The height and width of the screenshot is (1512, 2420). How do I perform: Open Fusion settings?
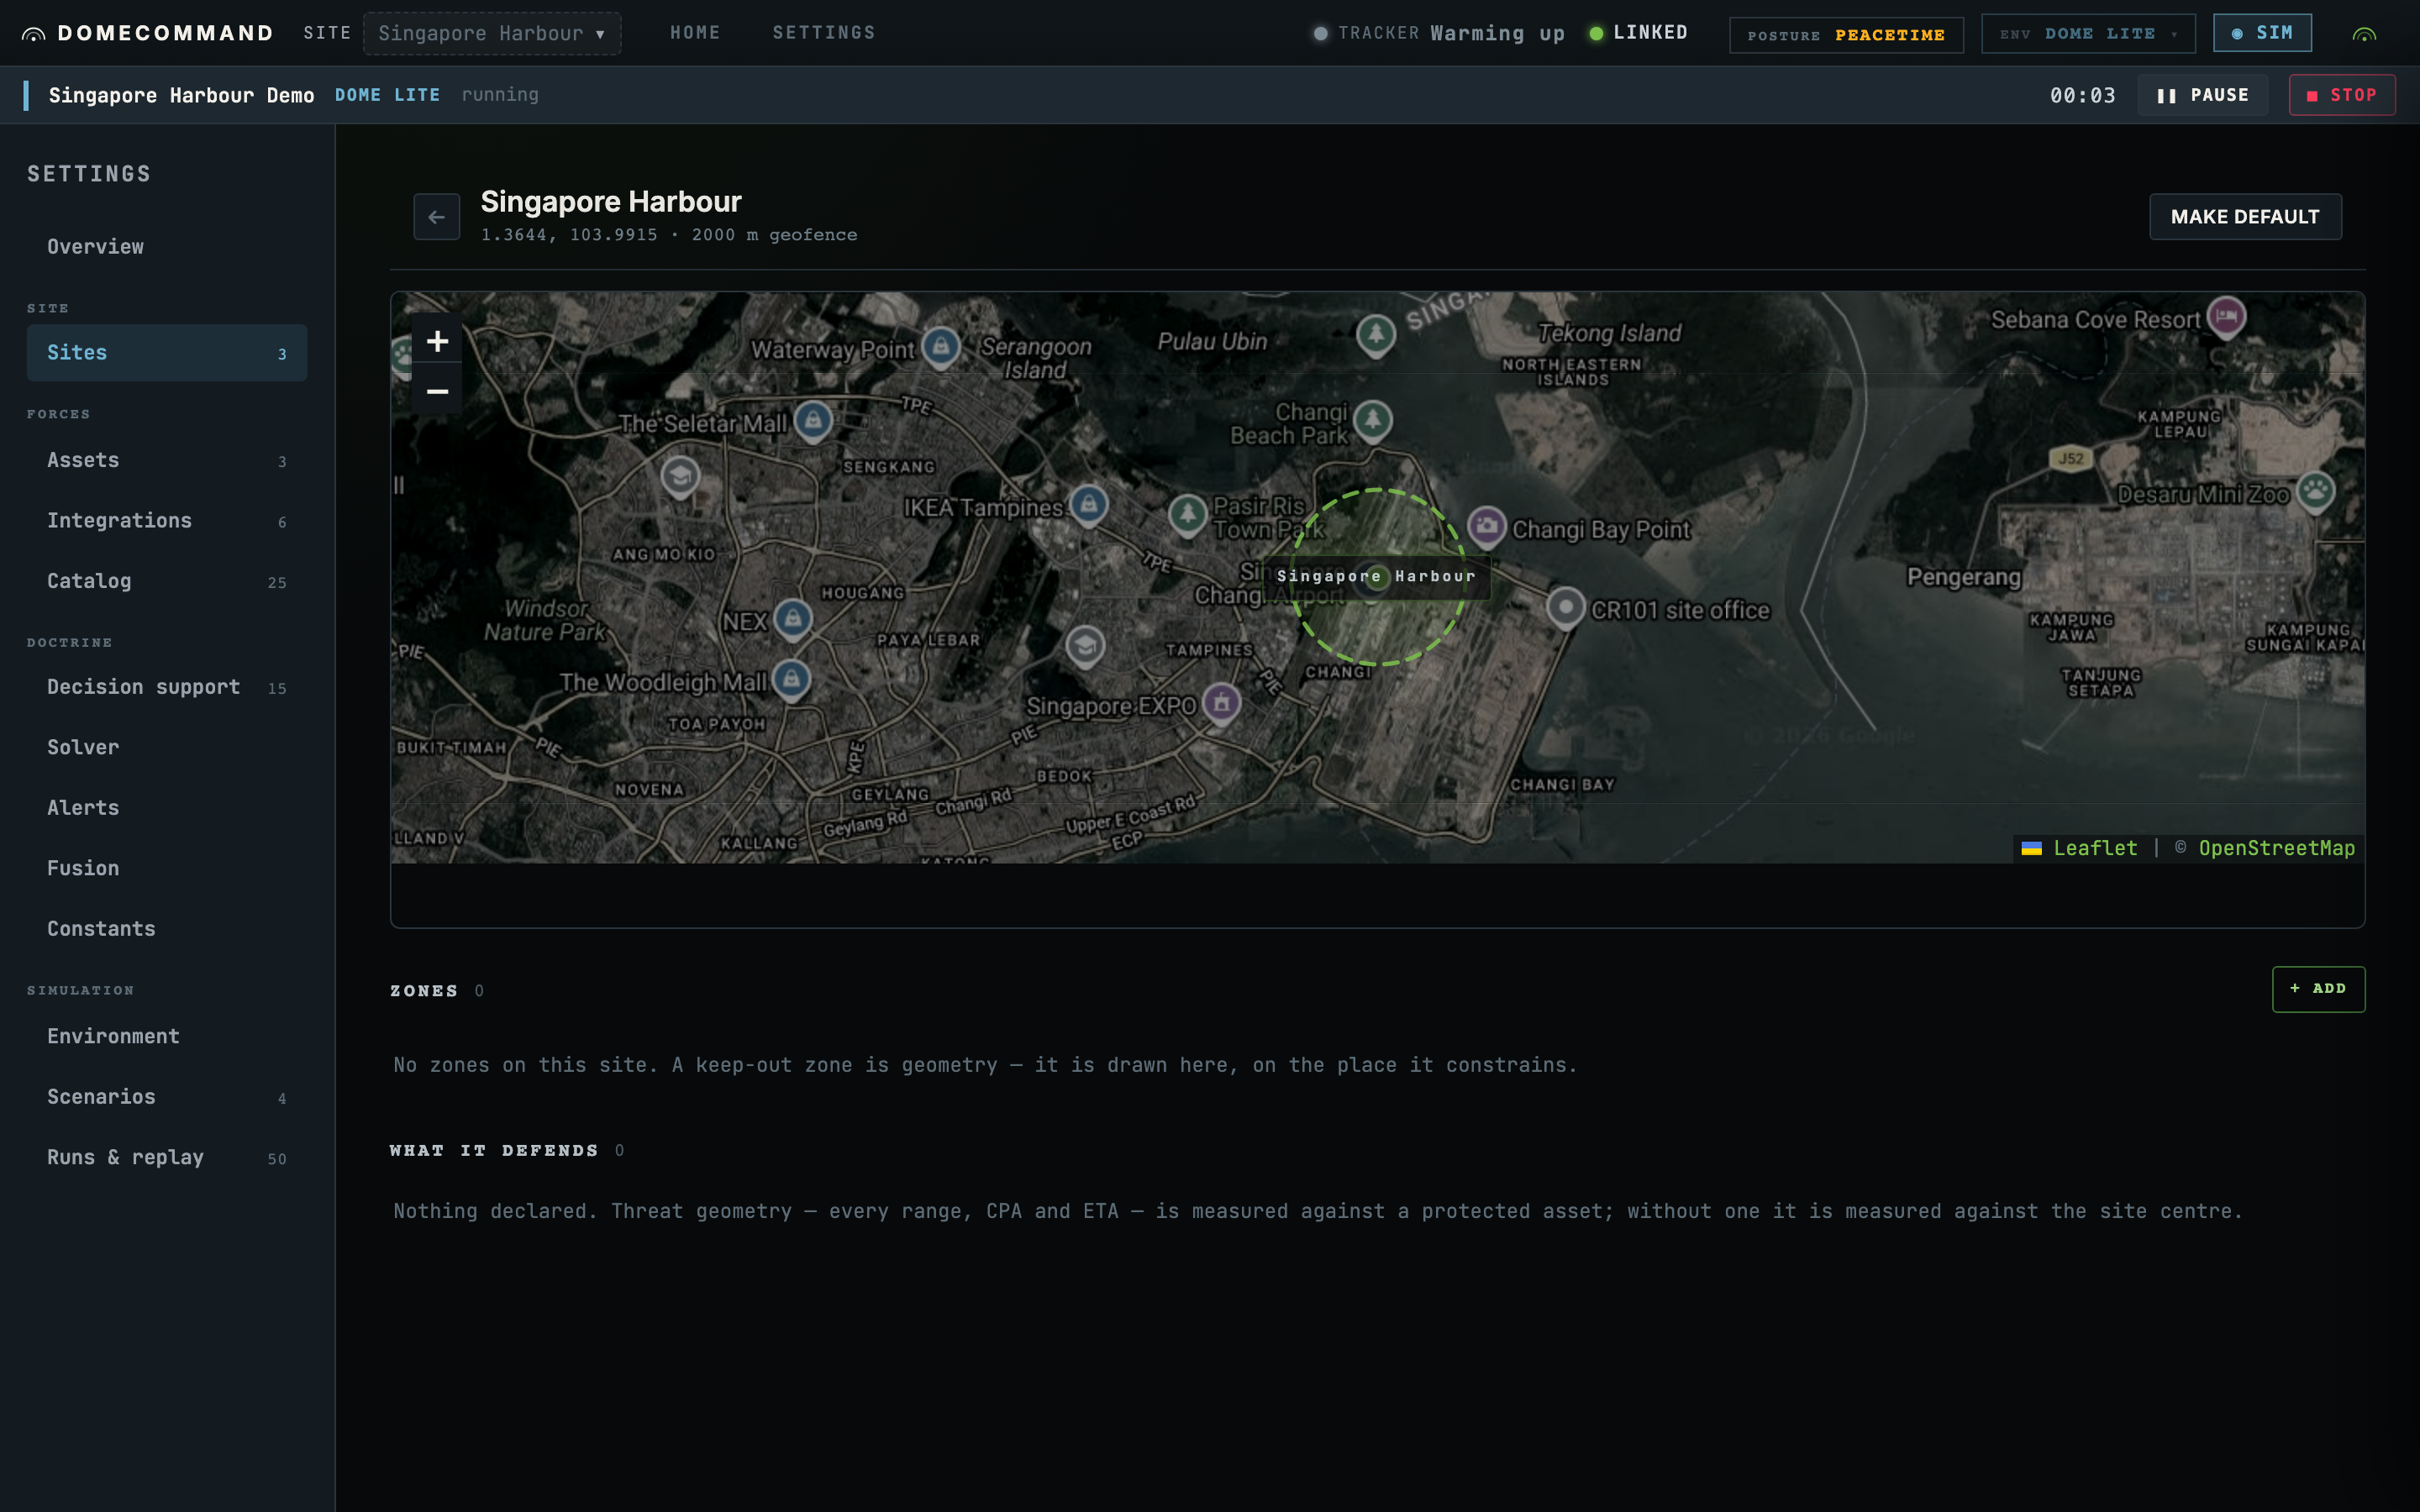pos(167,868)
